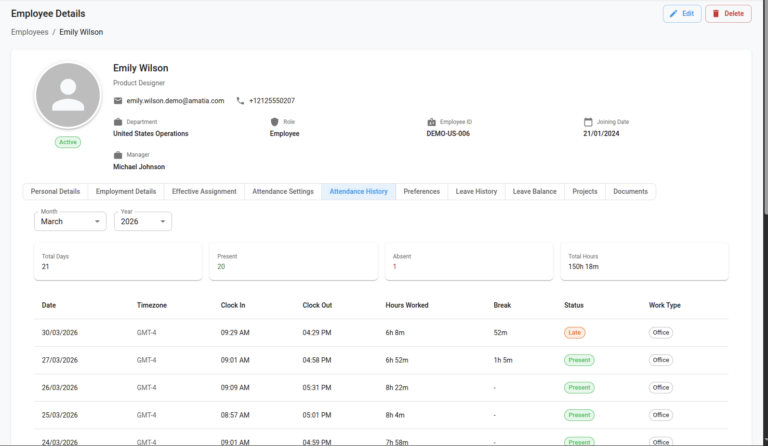
Task: Click the Manager briefcase icon
Action: pyautogui.click(x=118, y=155)
